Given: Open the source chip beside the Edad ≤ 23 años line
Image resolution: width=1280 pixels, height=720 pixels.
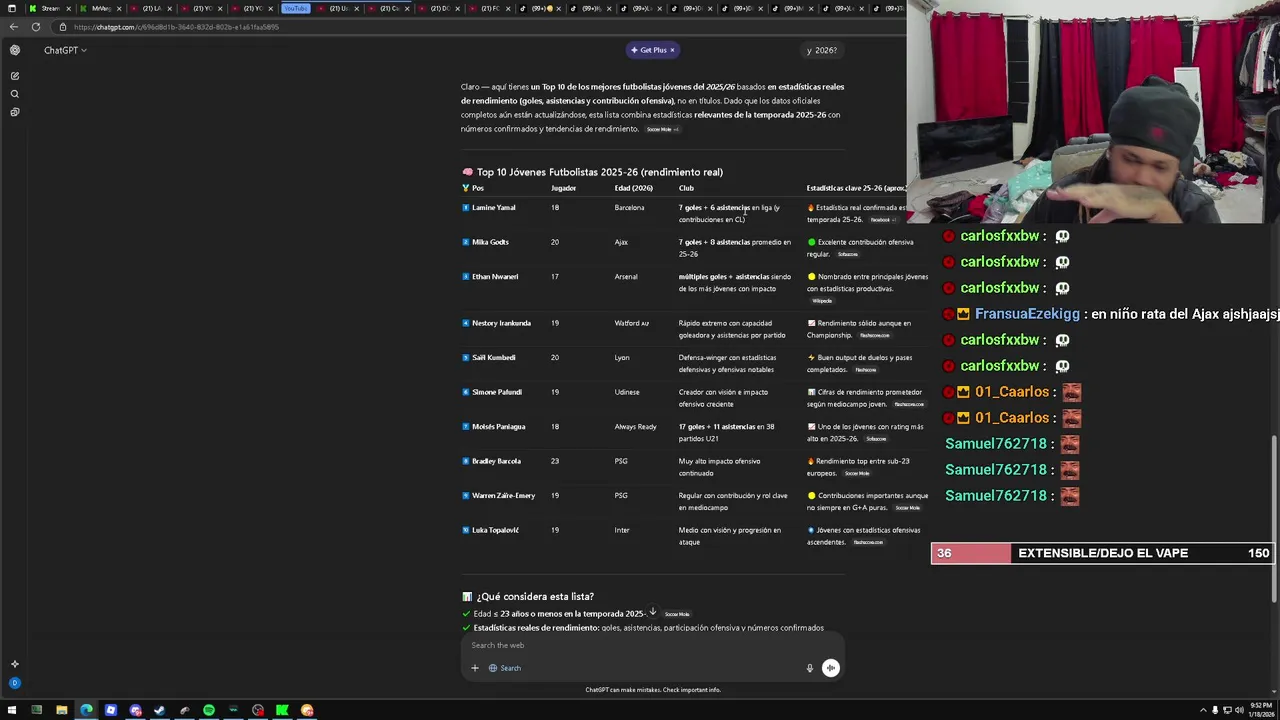Looking at the screenshot, I should 677,614.
